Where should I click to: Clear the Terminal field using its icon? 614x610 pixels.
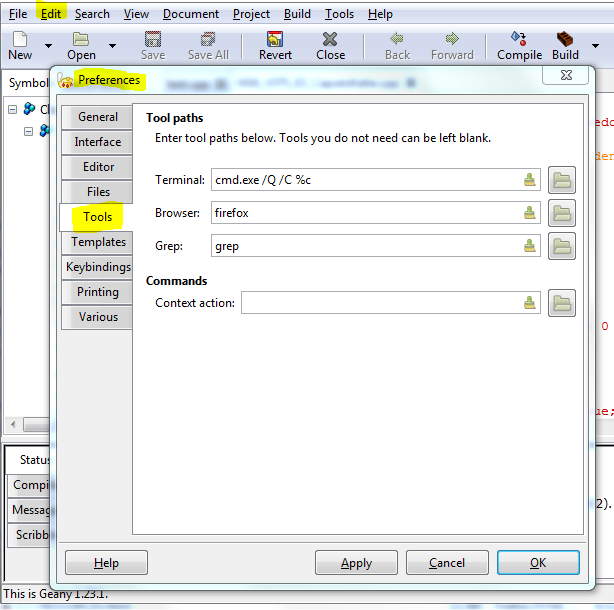(x=530, y=180)
